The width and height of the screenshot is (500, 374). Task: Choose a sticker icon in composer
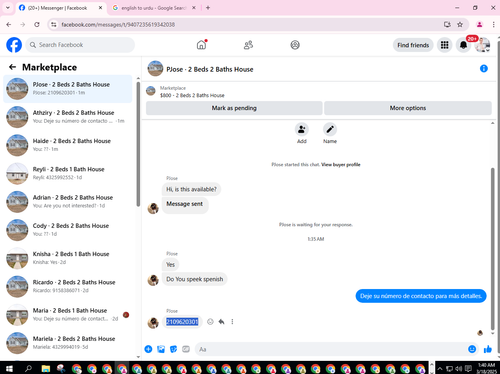tap(173, 349)
